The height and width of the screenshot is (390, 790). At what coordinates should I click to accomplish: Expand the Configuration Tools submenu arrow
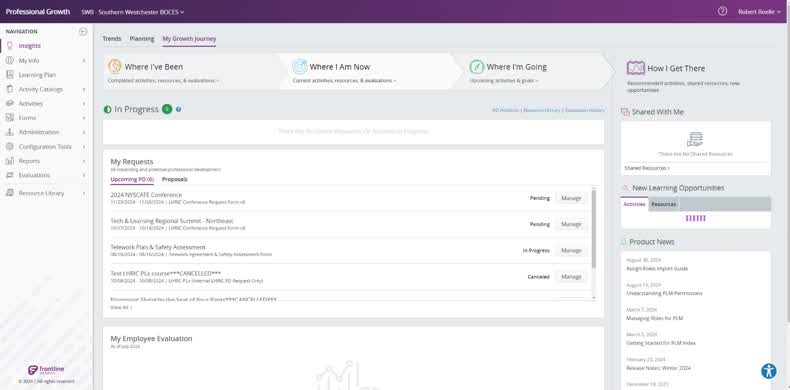(x=84, y=147)
